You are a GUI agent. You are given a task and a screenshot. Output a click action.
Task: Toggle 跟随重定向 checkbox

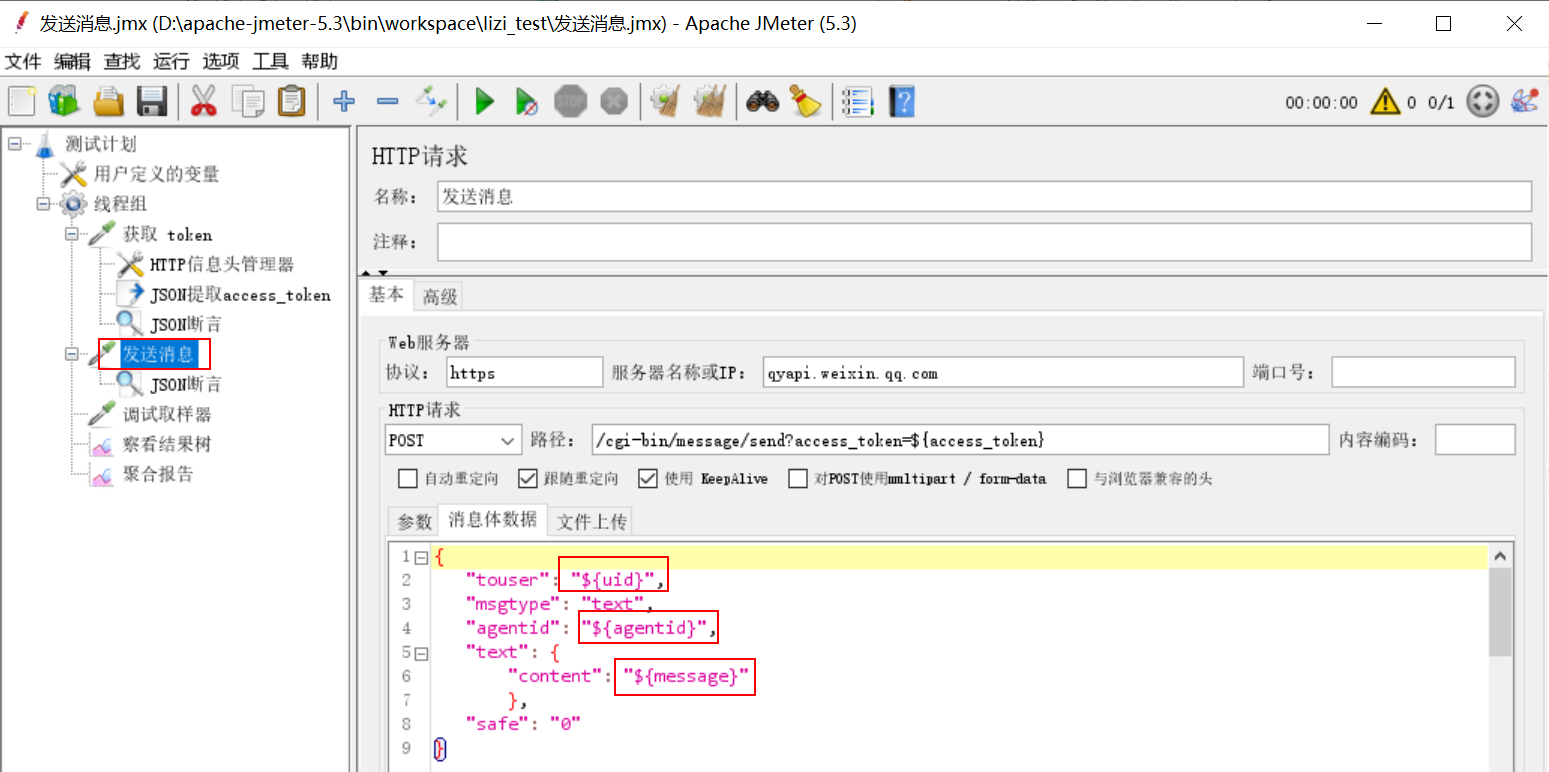[x=527, y=479]
